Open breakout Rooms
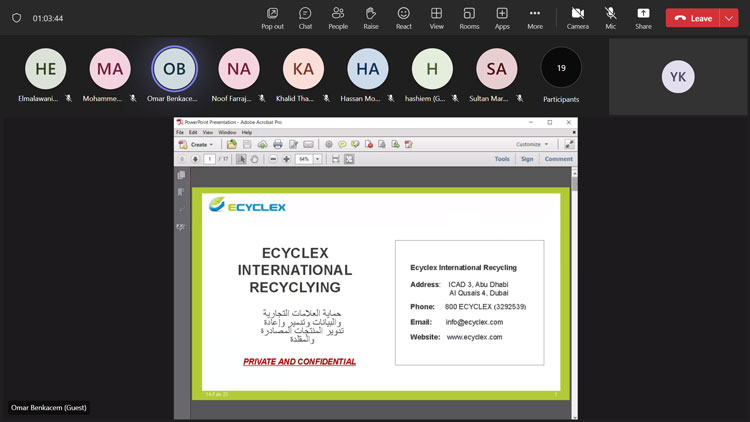The image size is (750, 422). click(x=469, y=17)
